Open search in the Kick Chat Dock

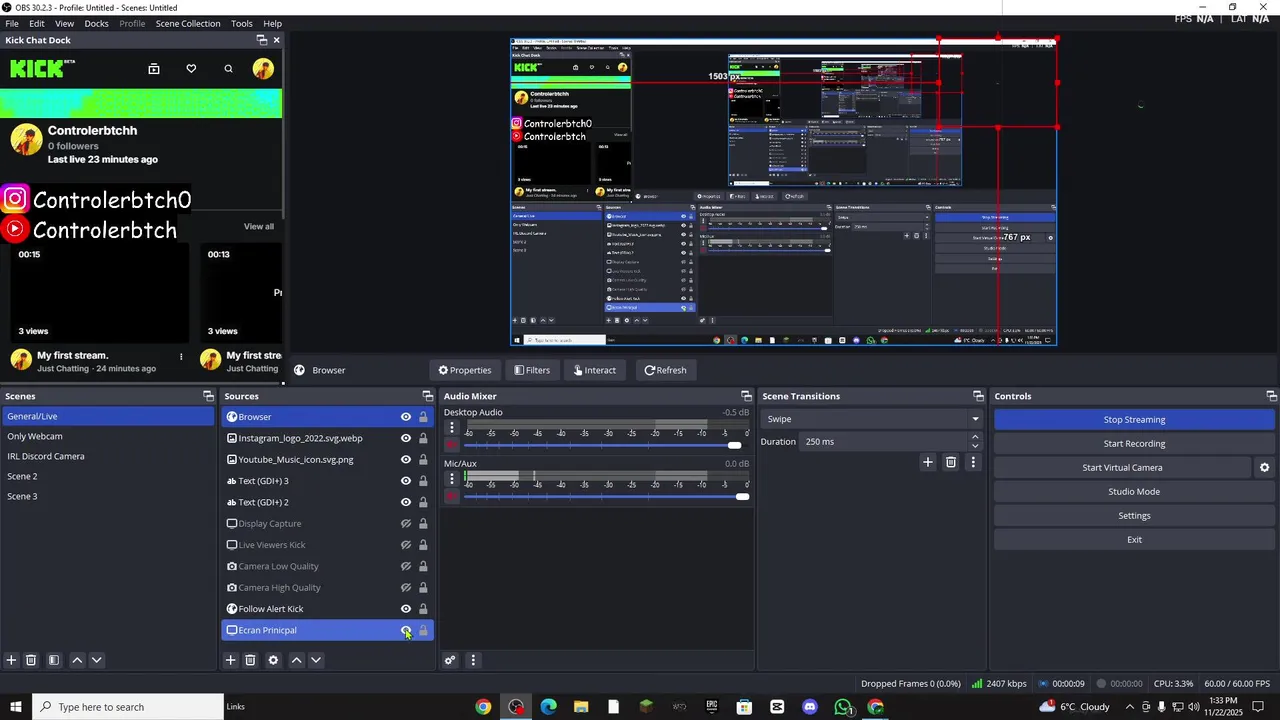pos(228,69)
